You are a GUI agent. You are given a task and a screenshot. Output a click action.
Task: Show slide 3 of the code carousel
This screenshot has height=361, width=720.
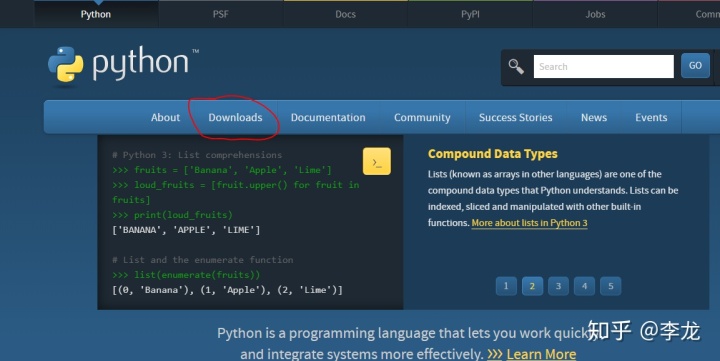point(558,286)
